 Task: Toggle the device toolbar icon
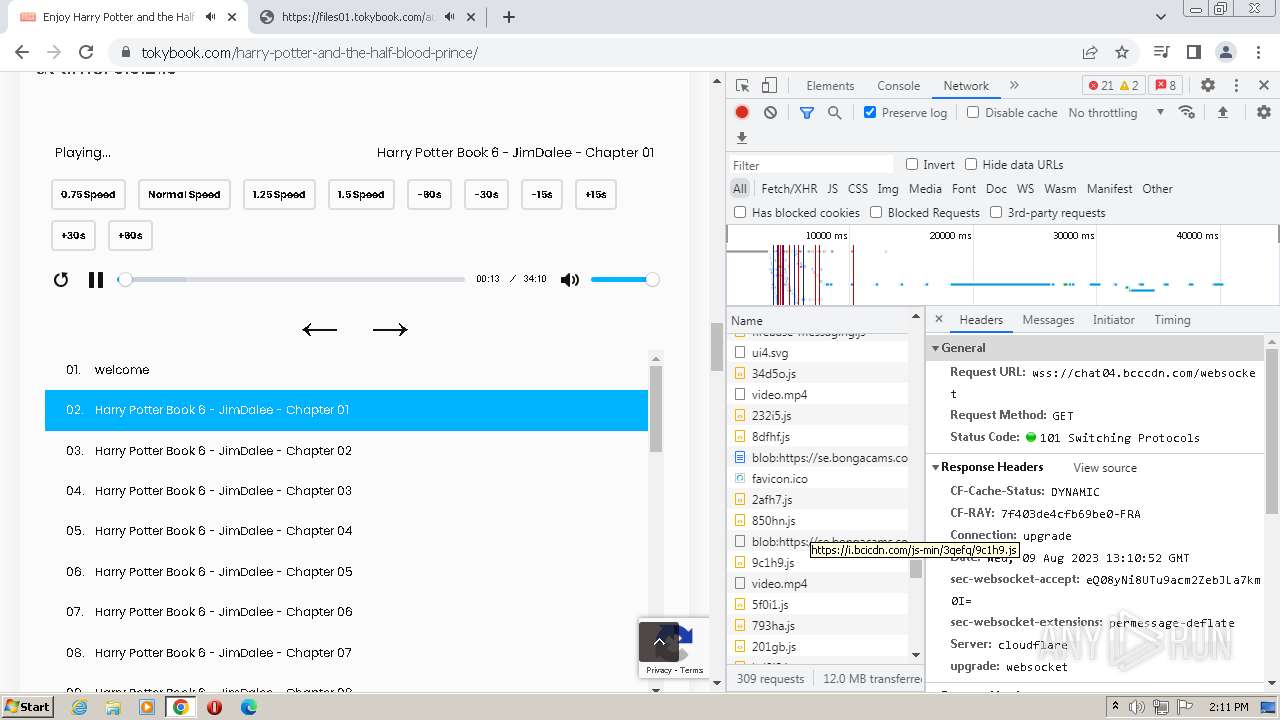[x=769, y=86]
